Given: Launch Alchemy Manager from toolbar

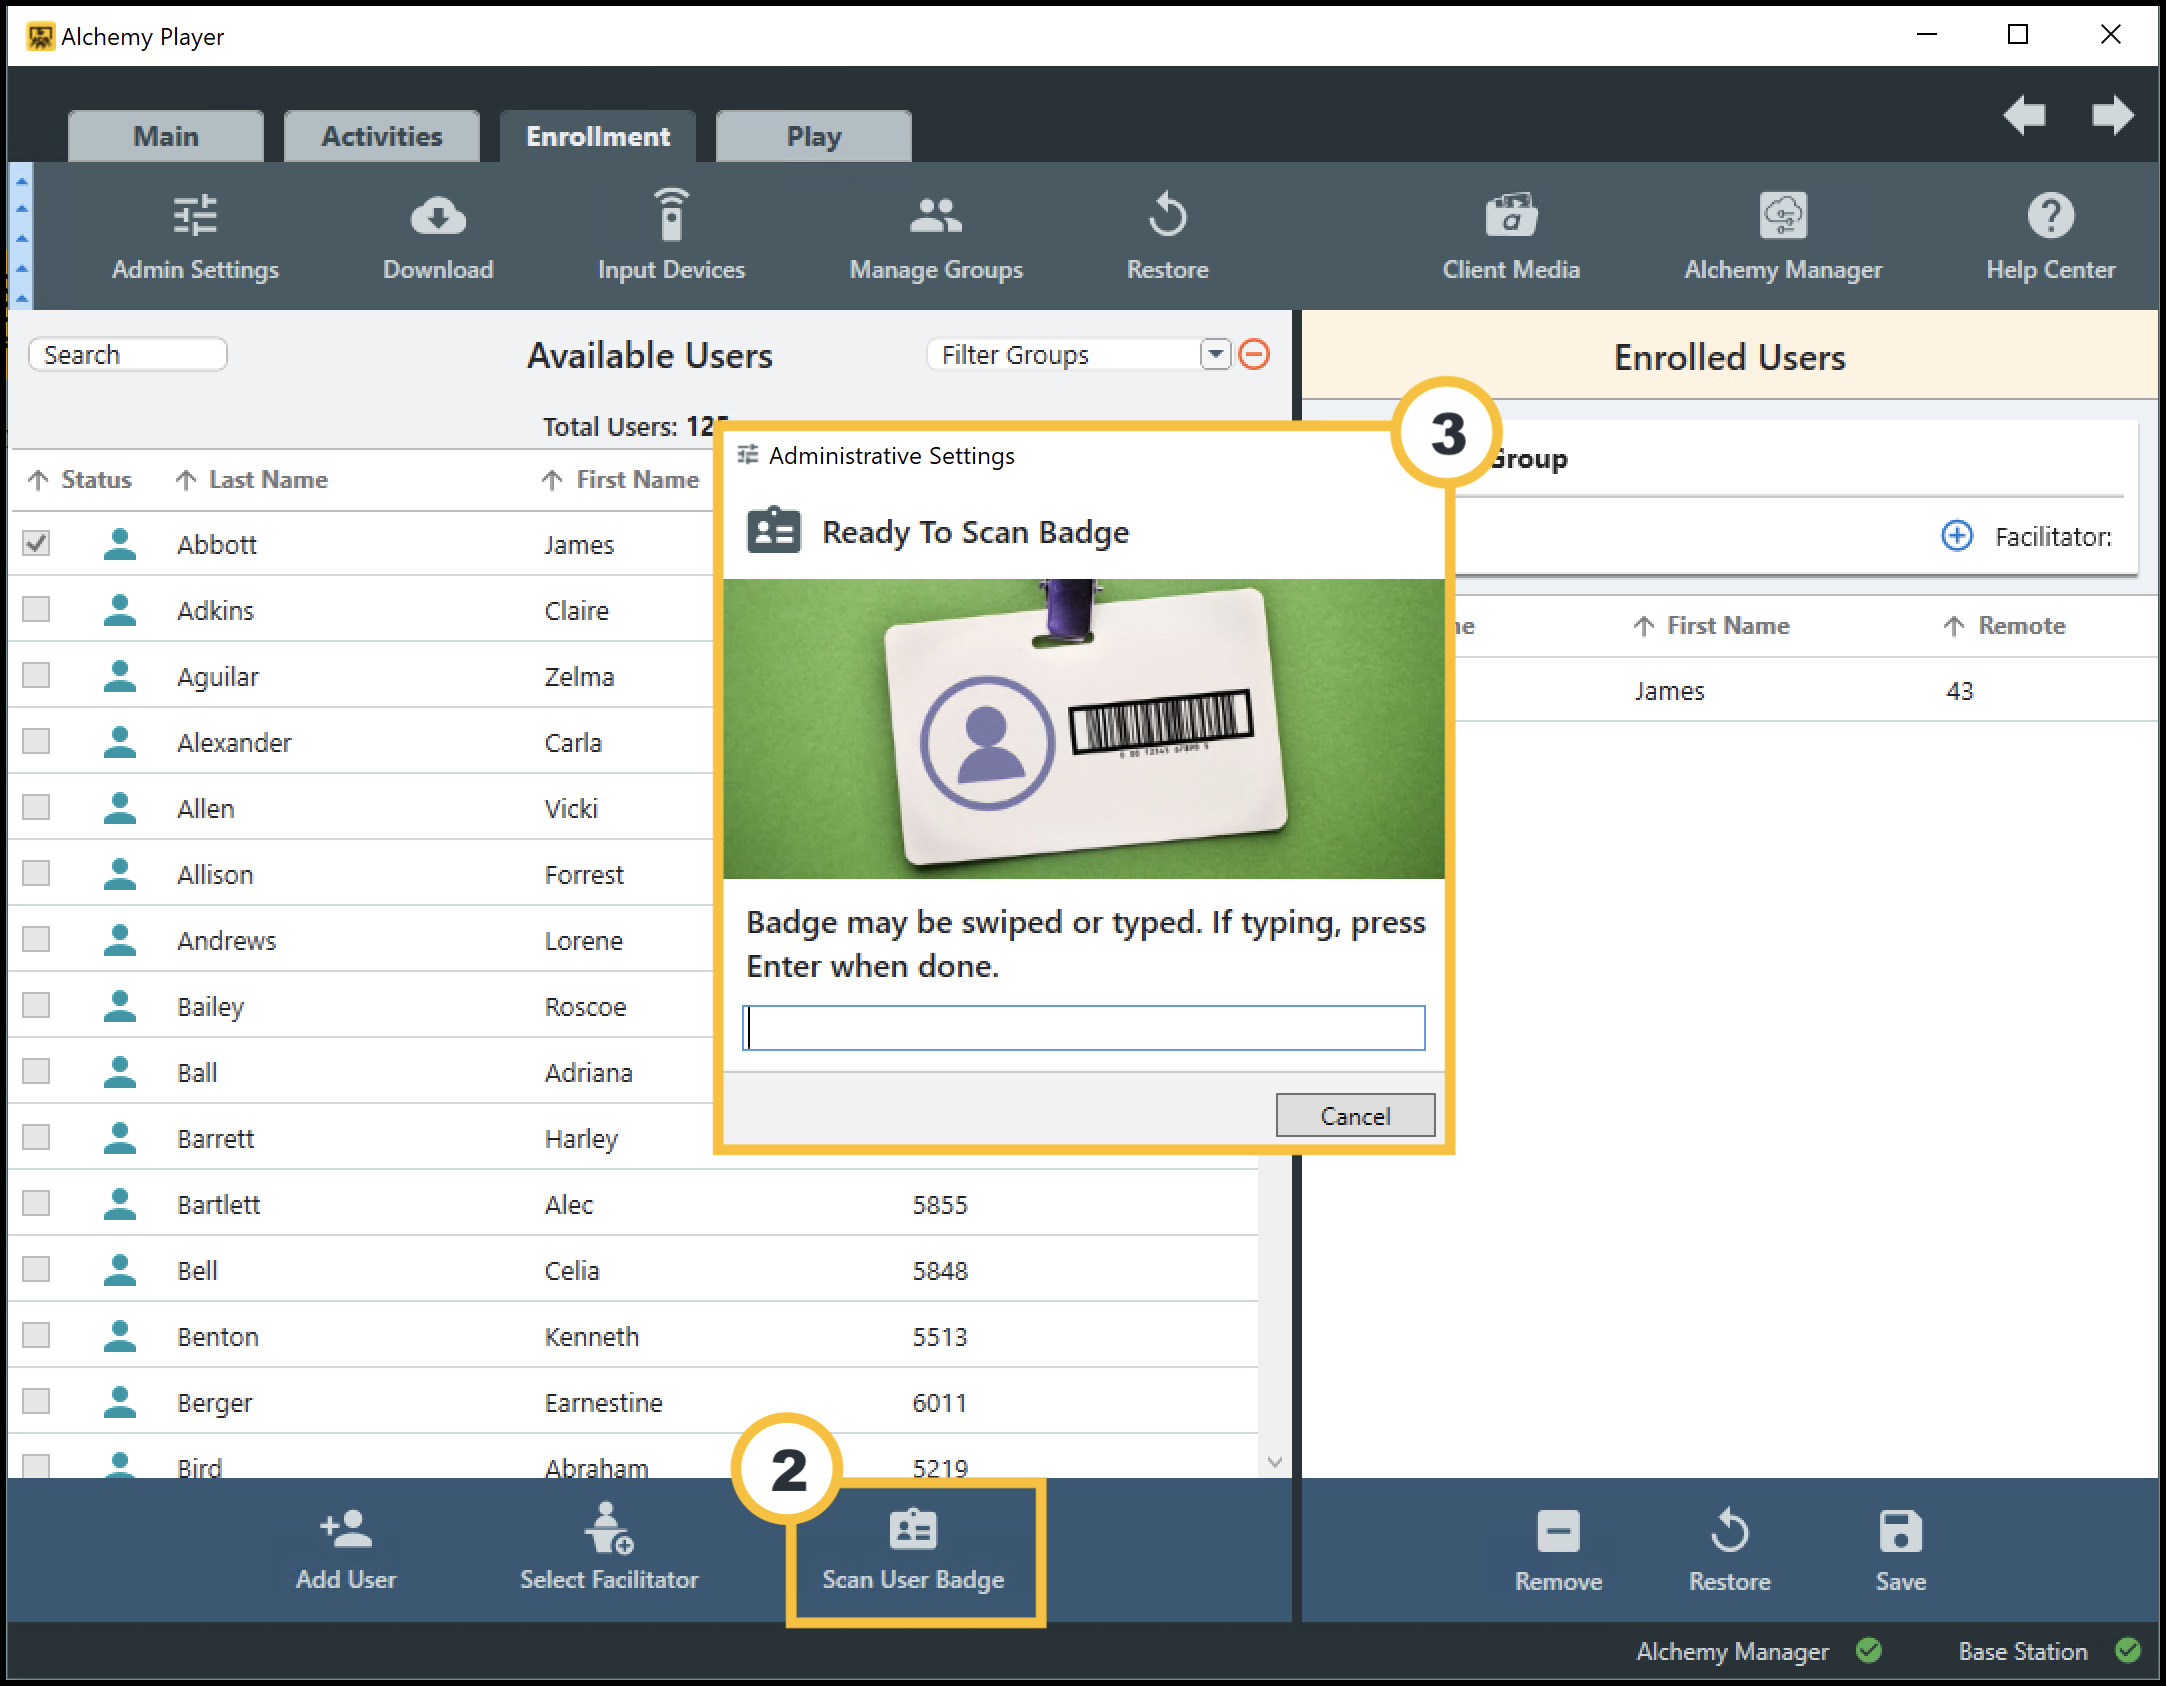Looking at the screenshot, I should pyautogui.click(x=1783, y=237).
